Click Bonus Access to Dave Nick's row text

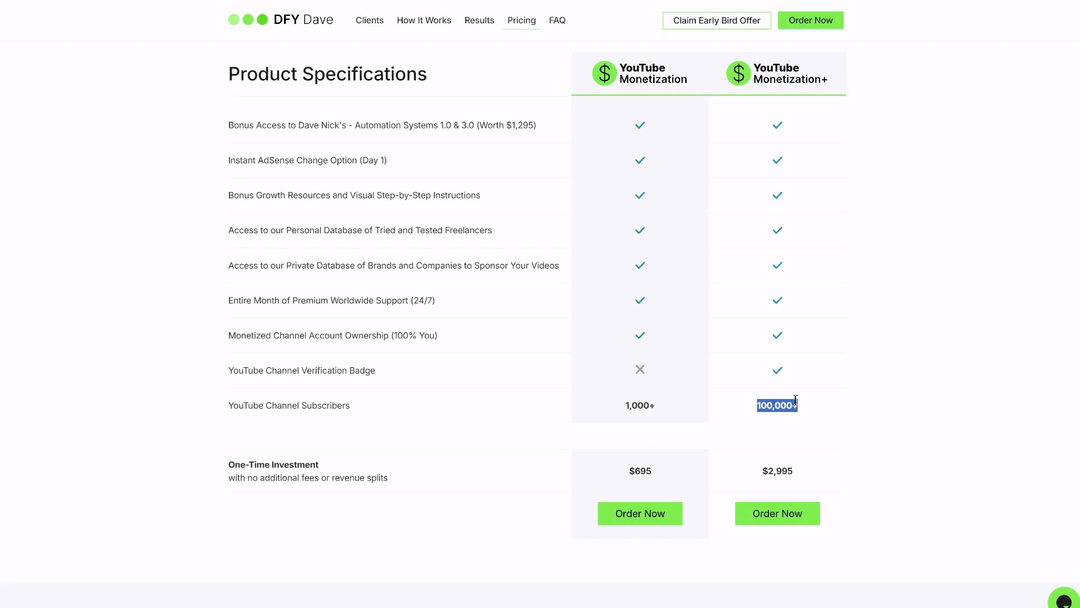[x=382, y=125]
